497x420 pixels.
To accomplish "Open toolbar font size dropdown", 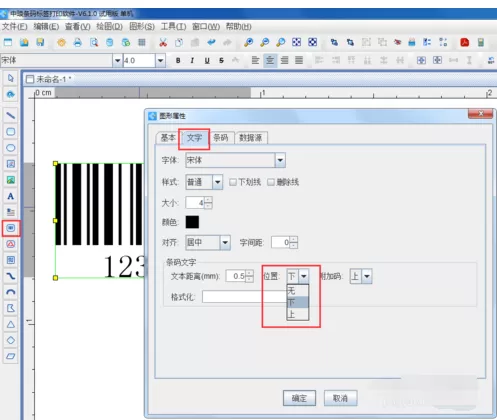I will pyautogui.click(x=160, y=61).
